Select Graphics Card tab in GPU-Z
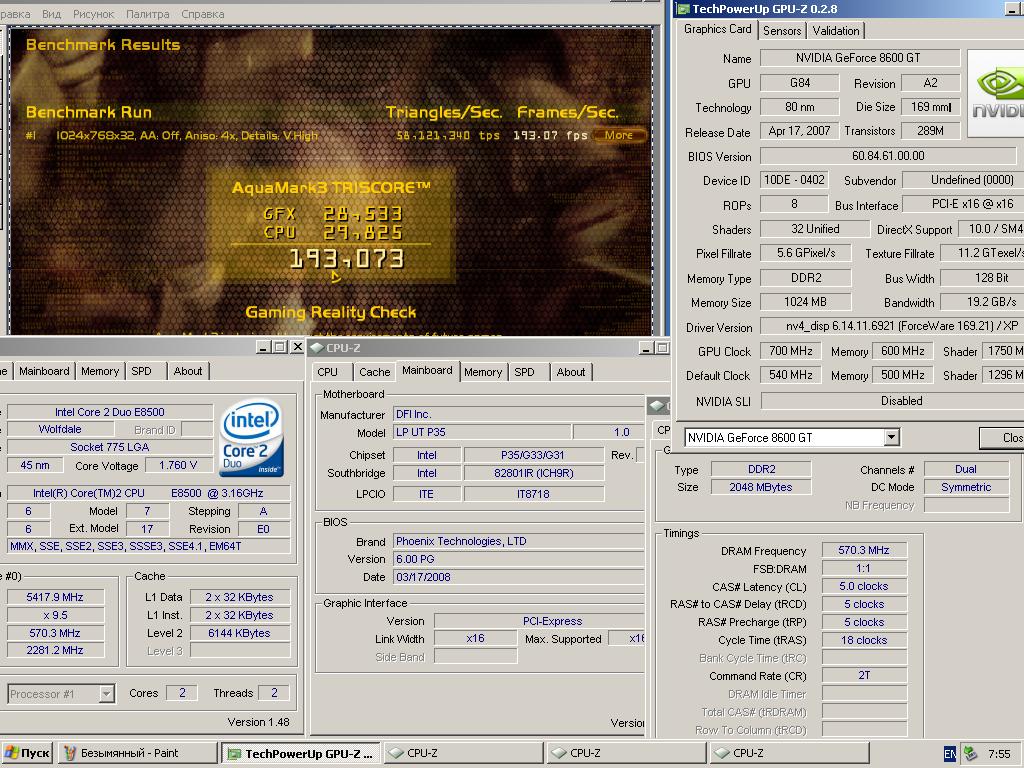Viewport: 1024px width, 768px height. [717, 29]
